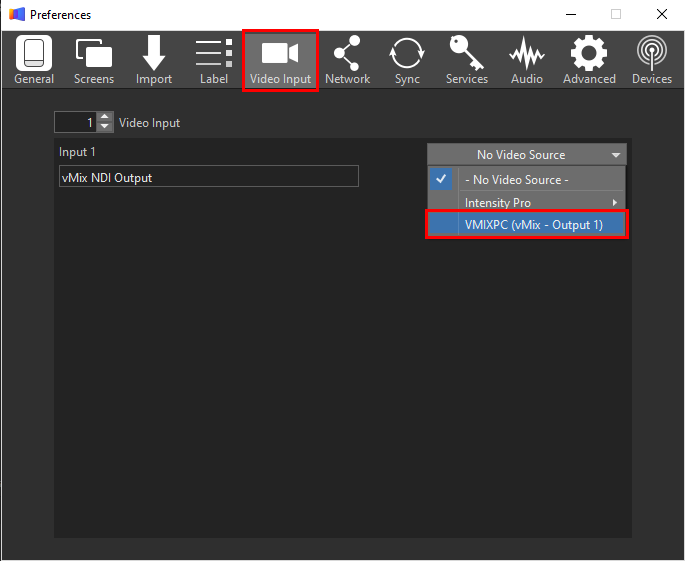Select the Label preferences icon
This screenshot has height=561, width=685.
[x=214, y=60]
